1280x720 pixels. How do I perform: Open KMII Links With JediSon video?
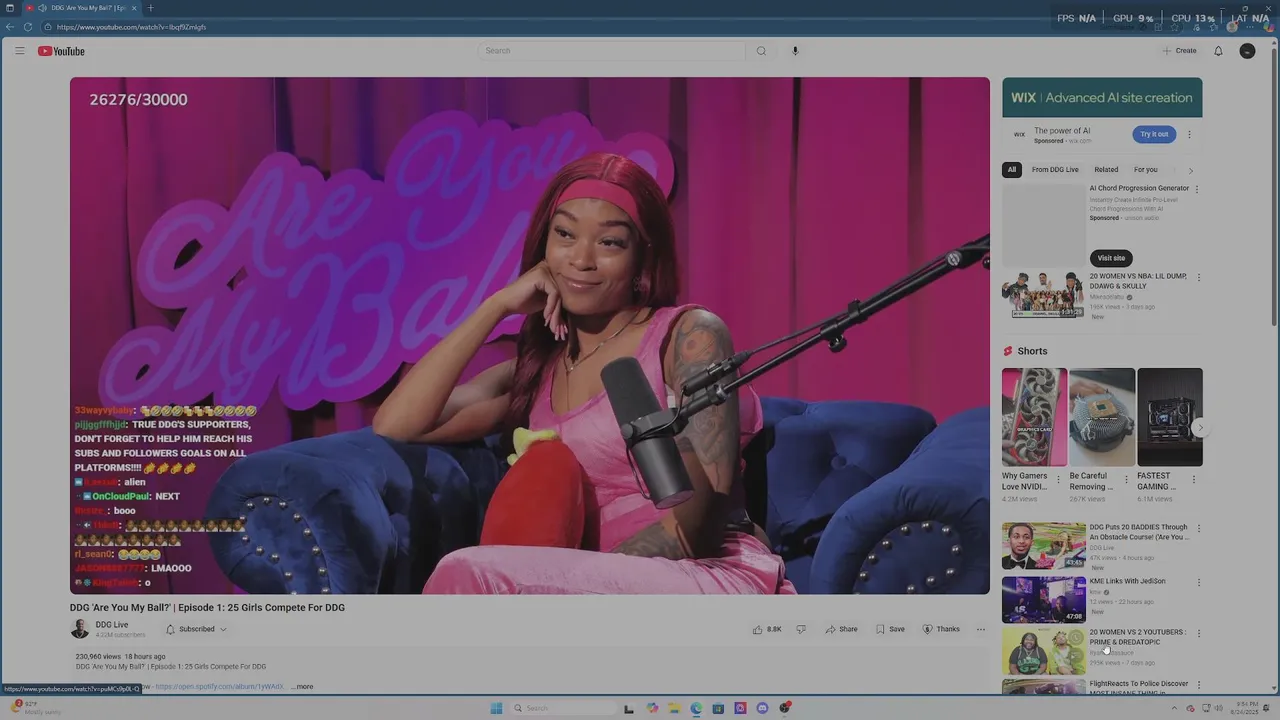(1043, 599)
